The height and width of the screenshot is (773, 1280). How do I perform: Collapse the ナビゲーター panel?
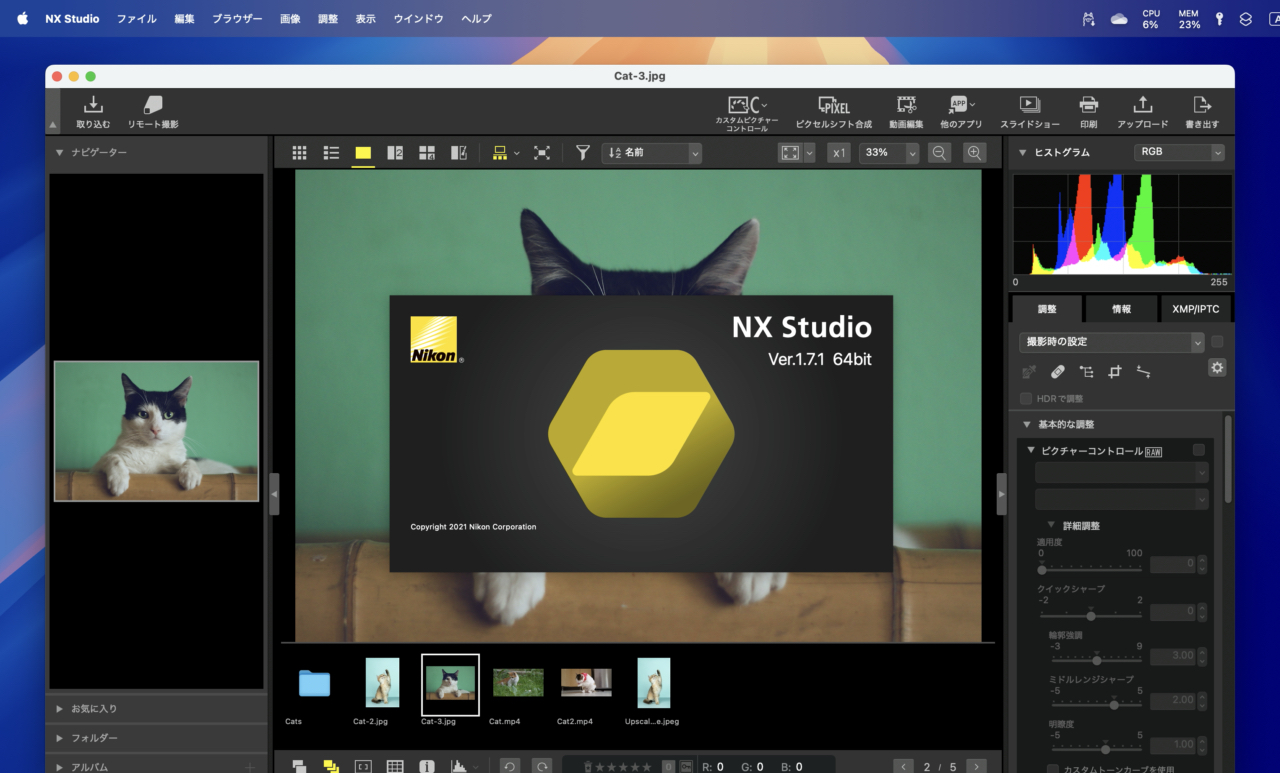[60, 153]
